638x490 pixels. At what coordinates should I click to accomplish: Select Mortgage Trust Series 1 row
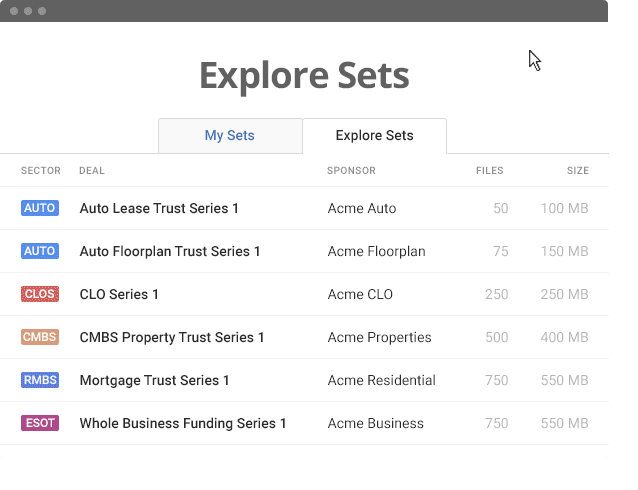[154, 381]
